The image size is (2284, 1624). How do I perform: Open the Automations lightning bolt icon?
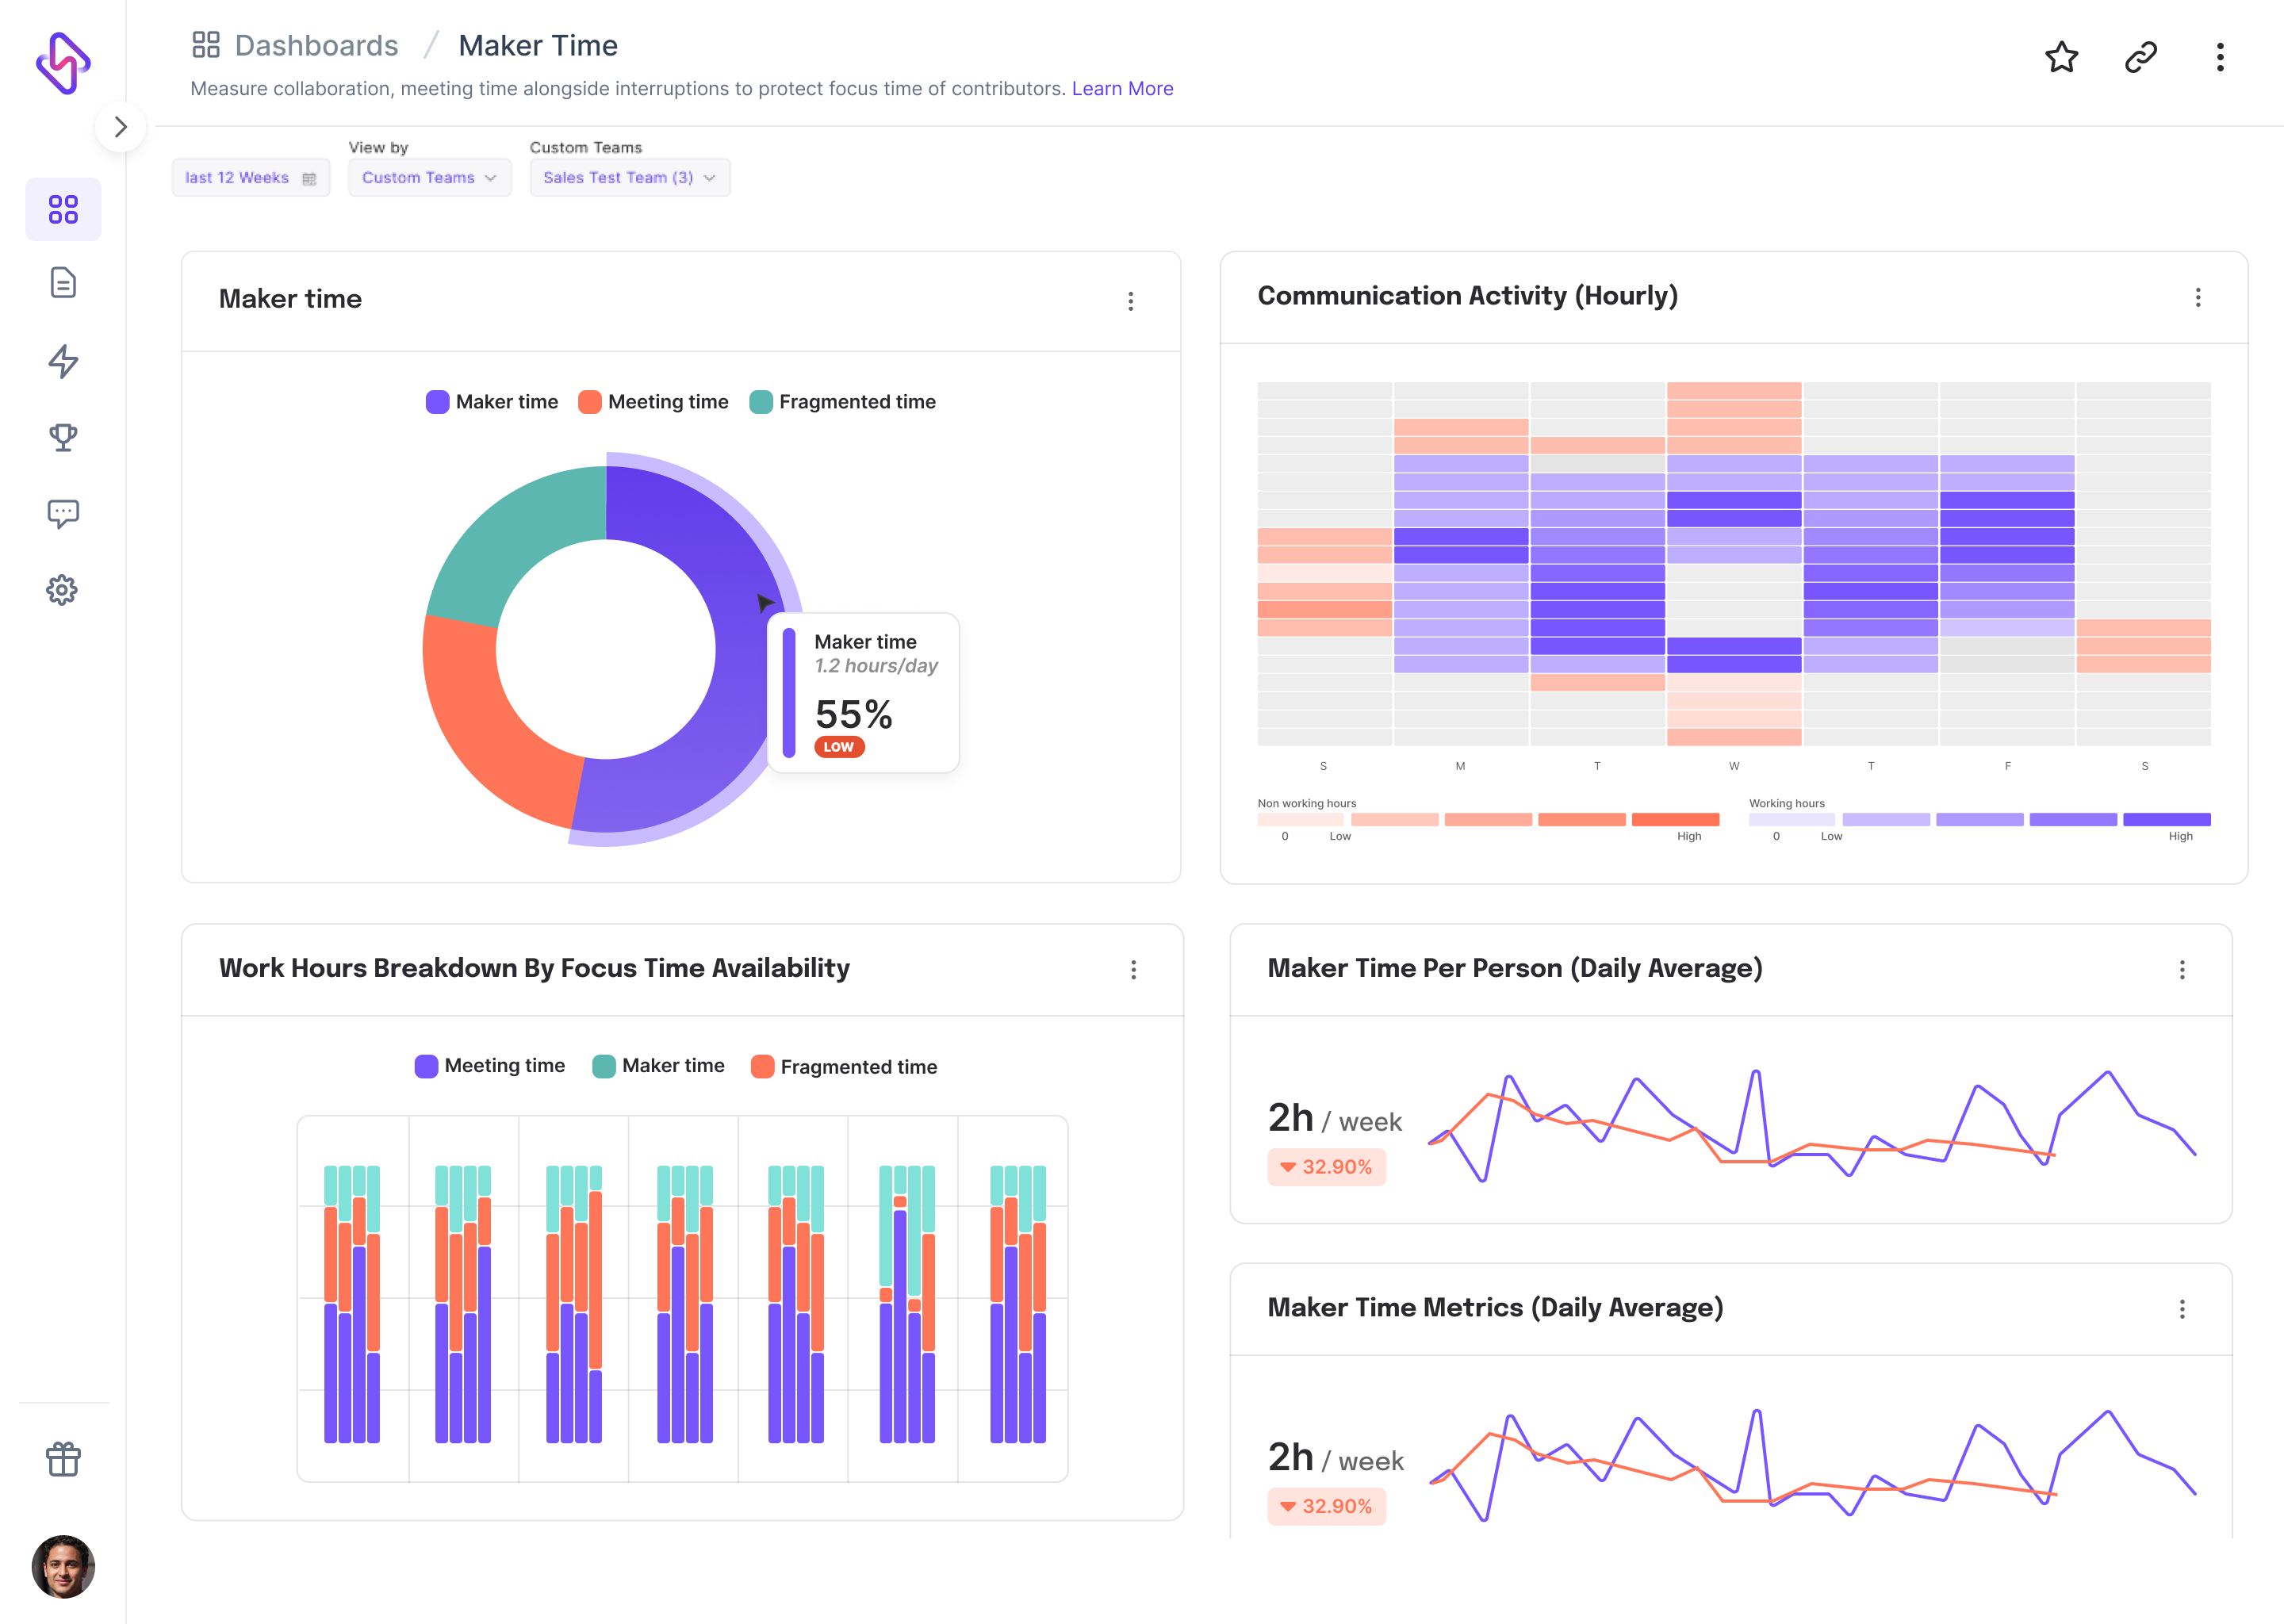(x=63, y=362)
